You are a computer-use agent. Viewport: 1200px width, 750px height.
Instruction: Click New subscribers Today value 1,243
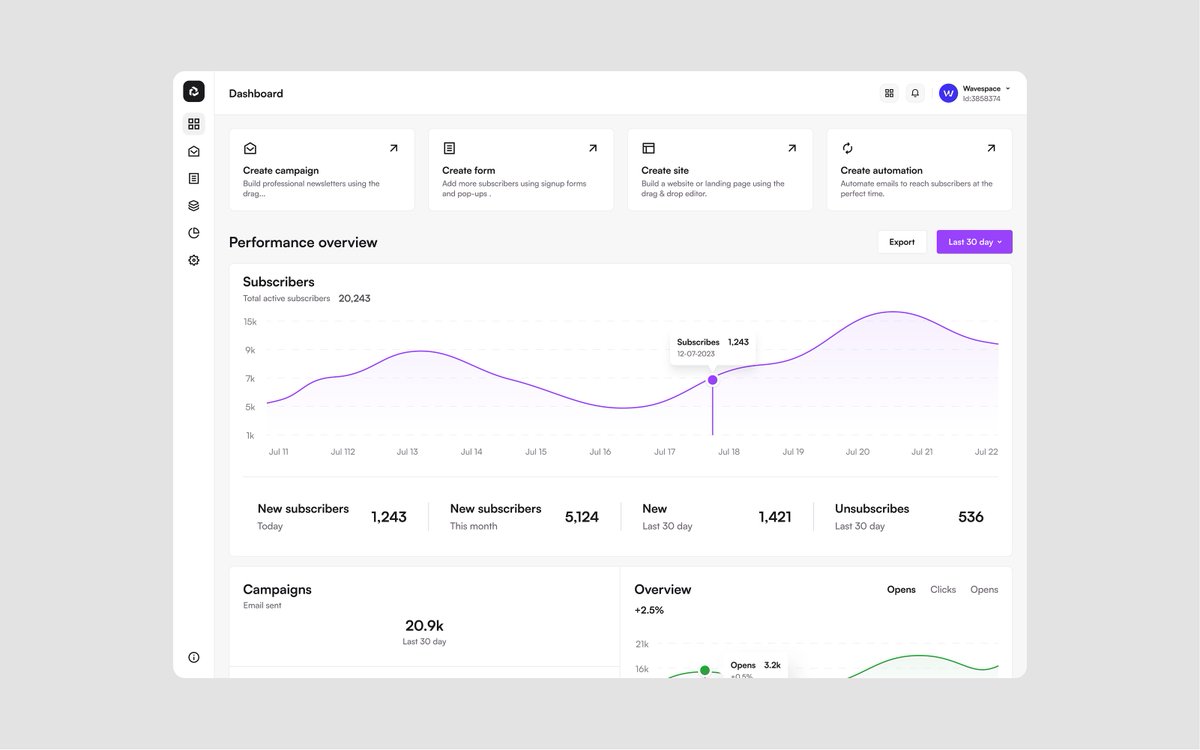click(389, 517)
